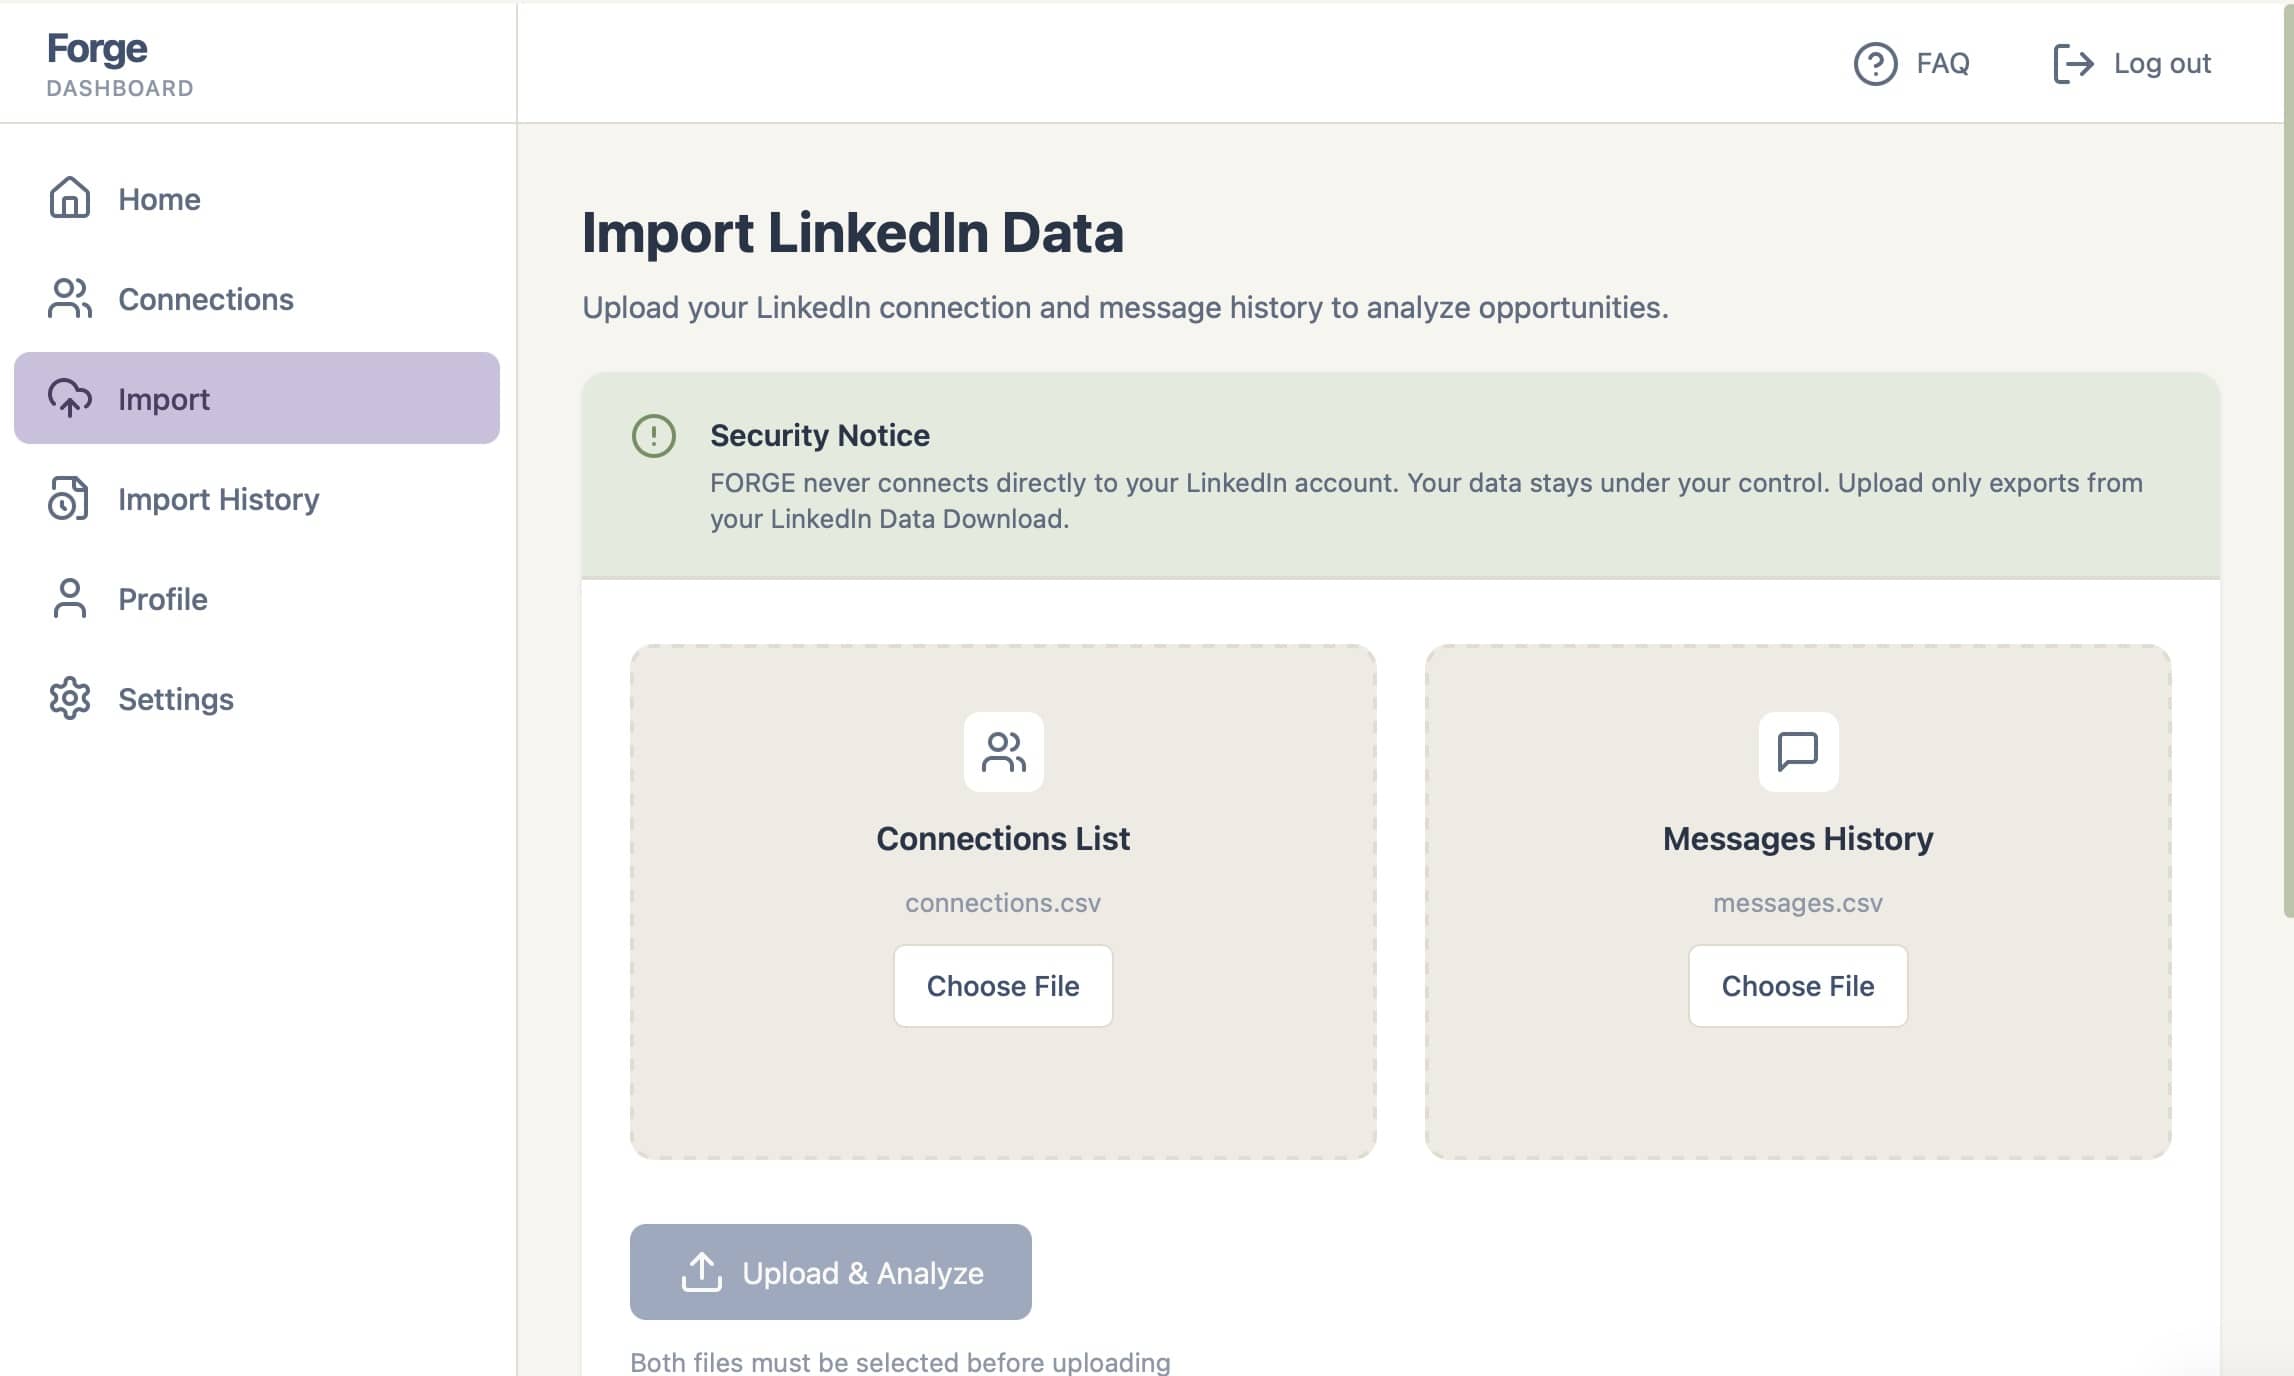Screen dimensions: 2294x1376
Task: Click the Settings gear icon
Action: pos(69,698)
